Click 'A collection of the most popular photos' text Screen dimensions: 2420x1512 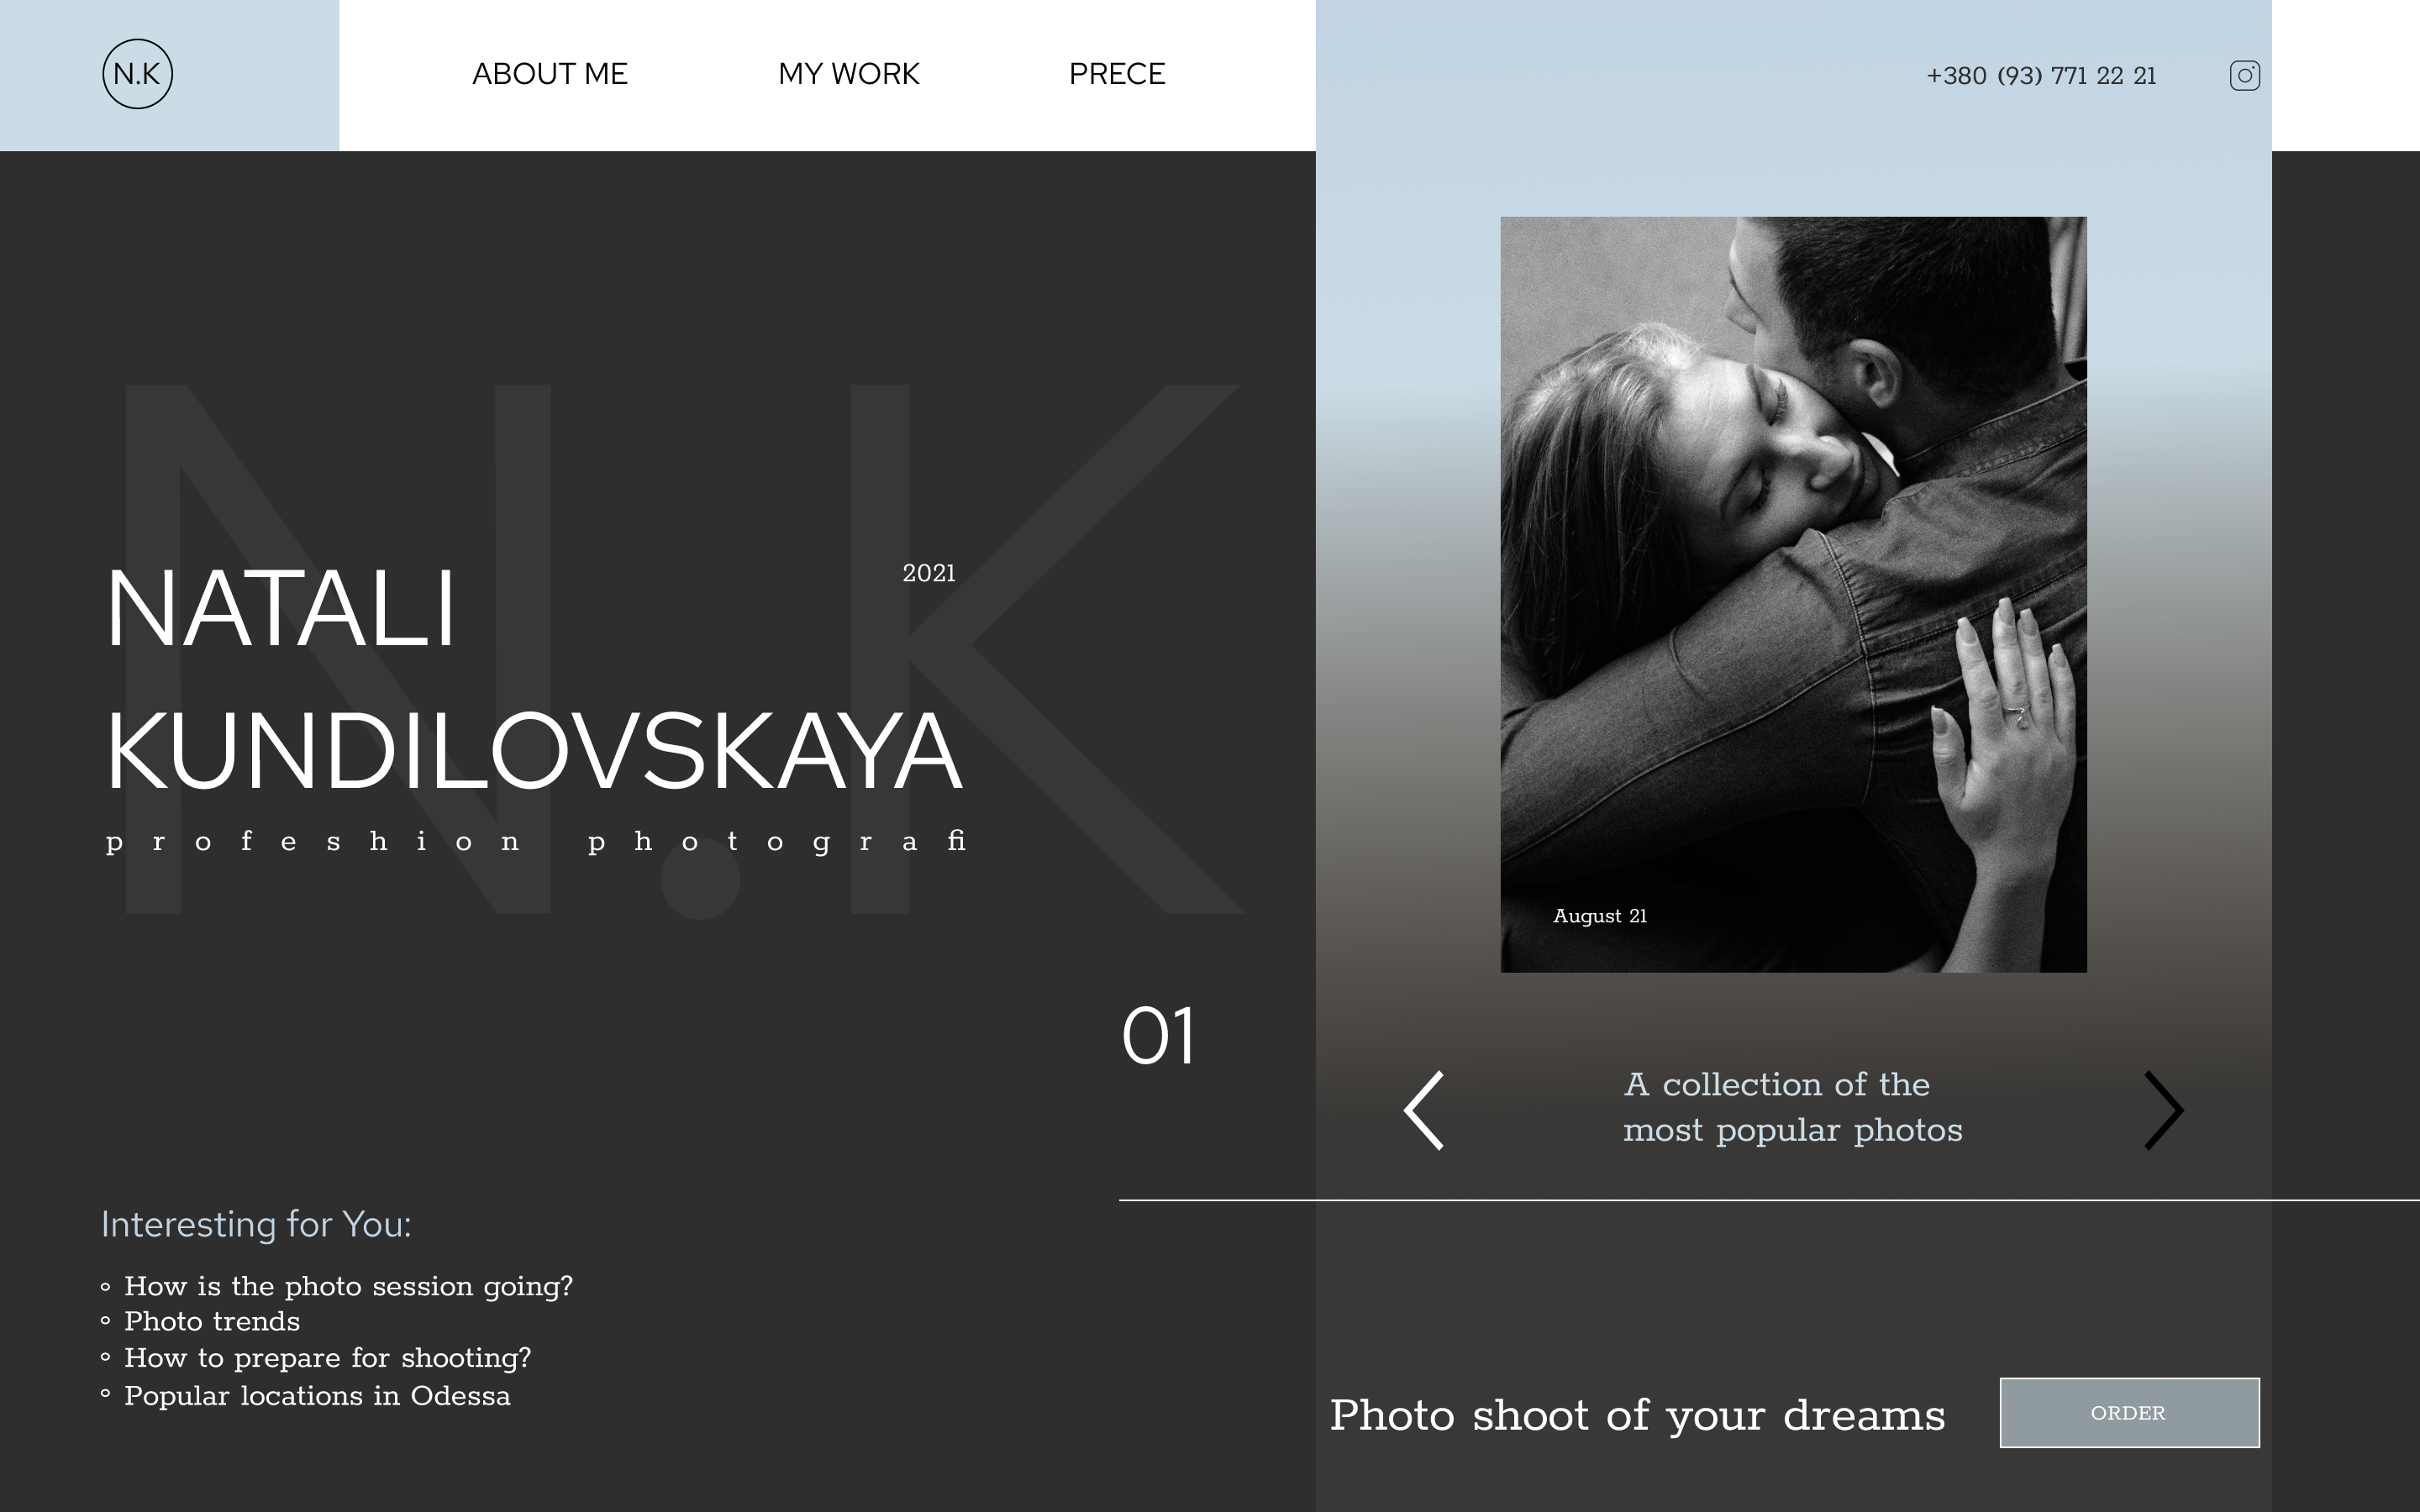pyautogui.click(x=1792, y=1107)
